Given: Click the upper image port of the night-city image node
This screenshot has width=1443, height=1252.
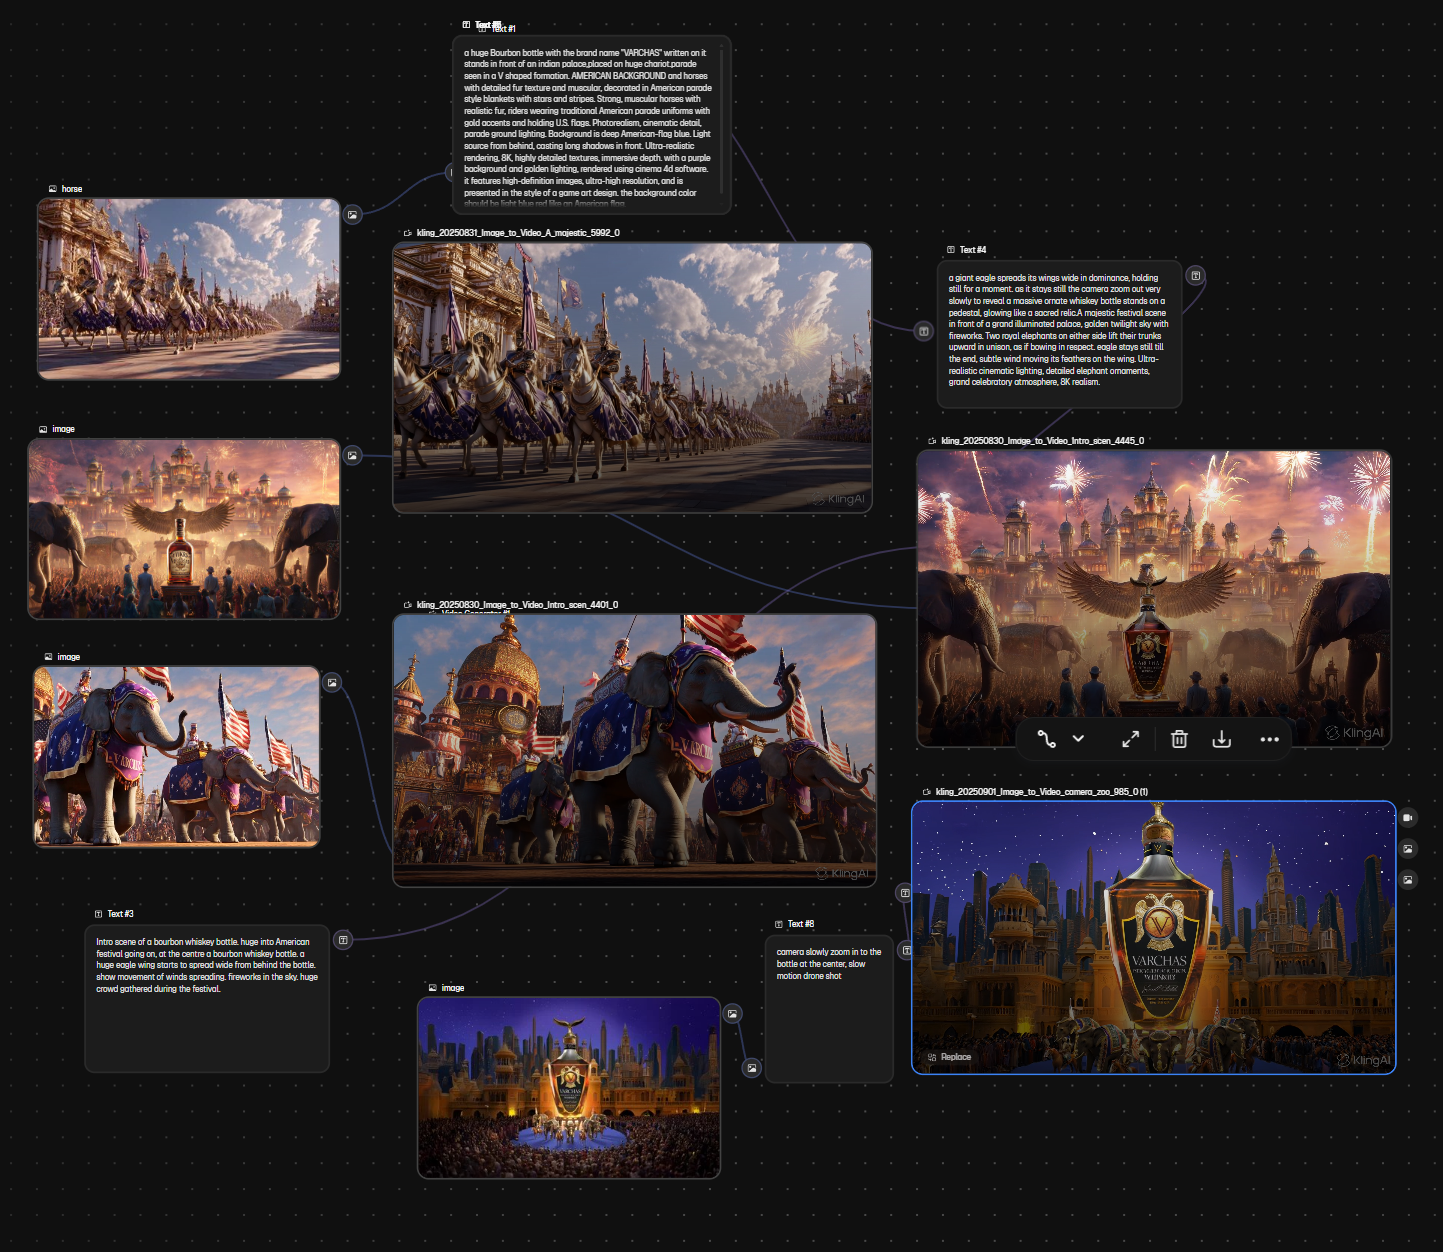Looking at the screenshot, I should (x=733, y=1014).
